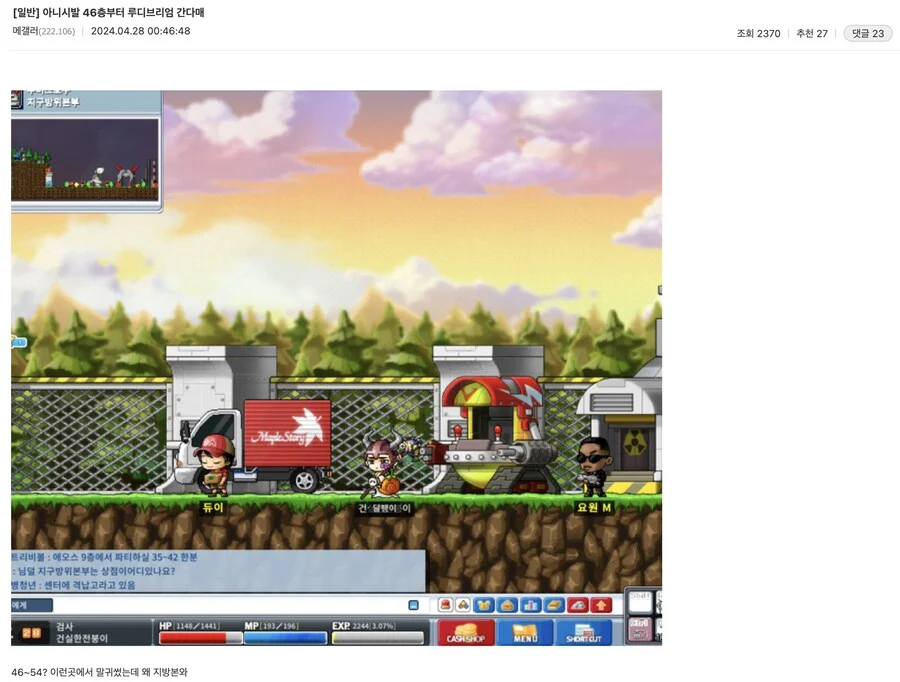Click the post title text
This screenshot has width=900, height=682.
pos(108,12)
